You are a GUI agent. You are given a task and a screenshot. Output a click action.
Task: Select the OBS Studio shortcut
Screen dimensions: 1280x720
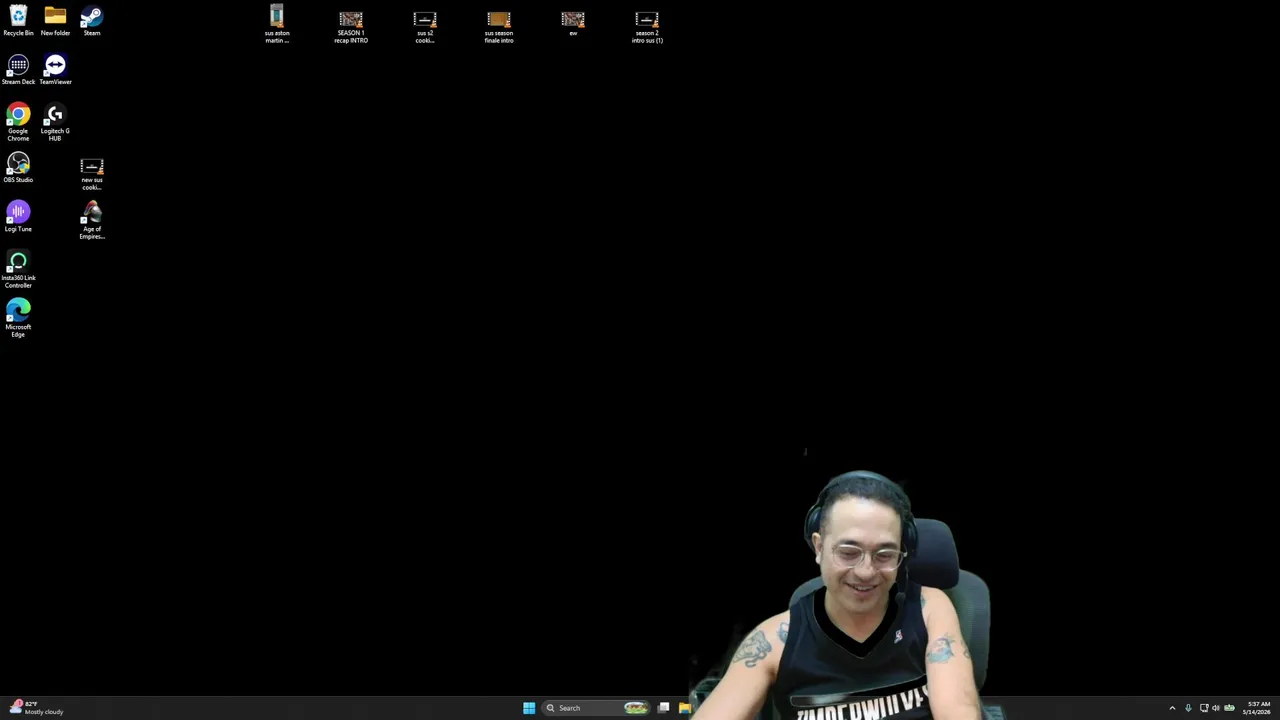pos(18,168)
